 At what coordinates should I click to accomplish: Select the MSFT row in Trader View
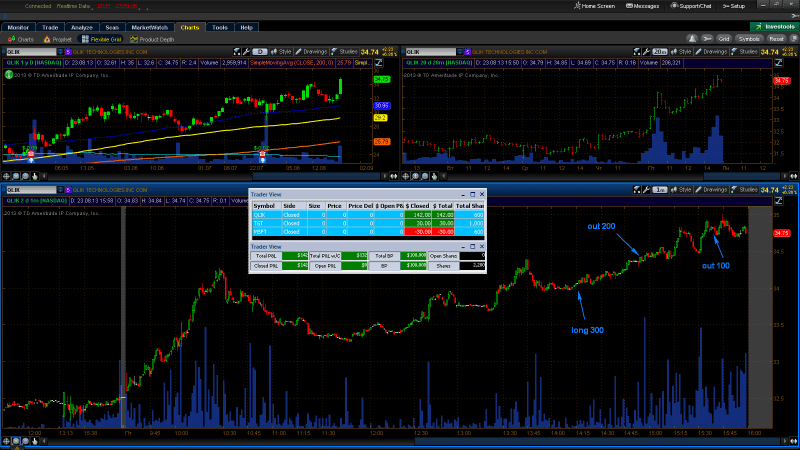click(x=368, y=232)
